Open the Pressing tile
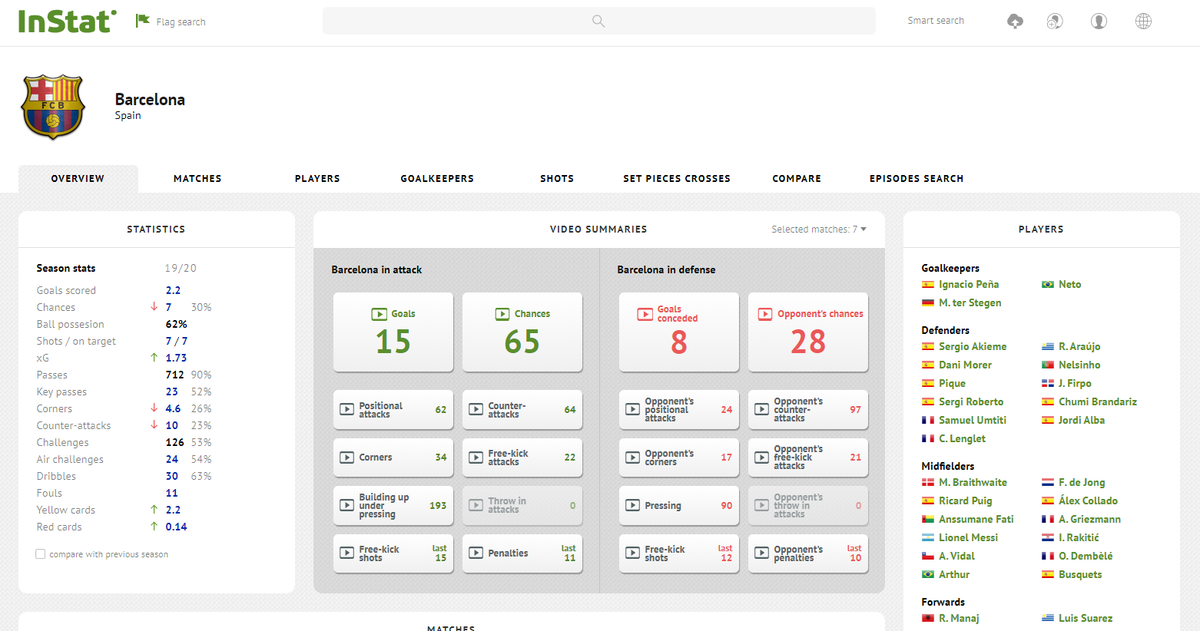1200x631 pixels. (x=679, y=506)
